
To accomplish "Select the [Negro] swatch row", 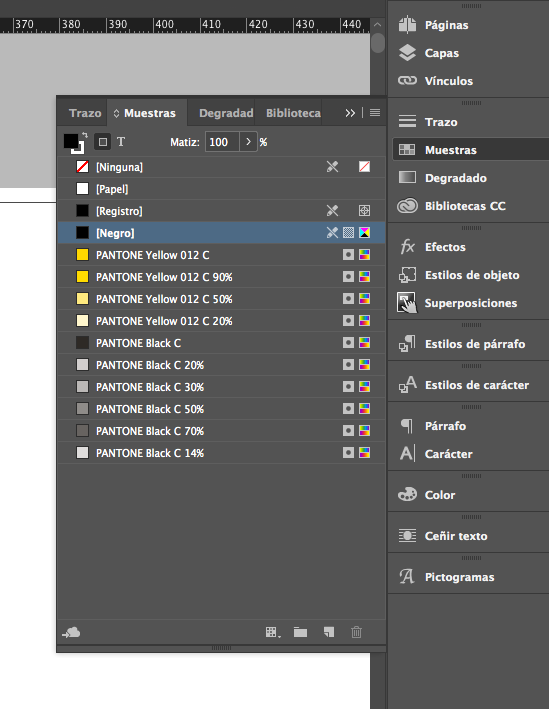I will click(222, 233).
